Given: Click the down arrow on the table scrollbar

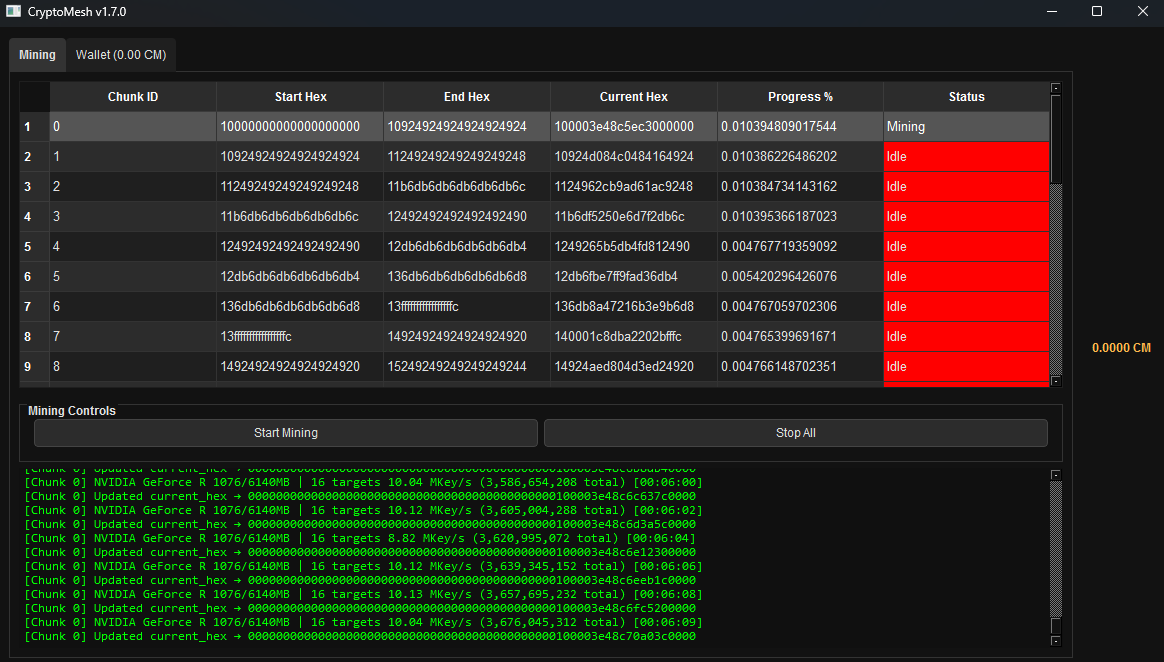Looking at the screenshot, I should pyautogui.click(x=1054, y=380).
